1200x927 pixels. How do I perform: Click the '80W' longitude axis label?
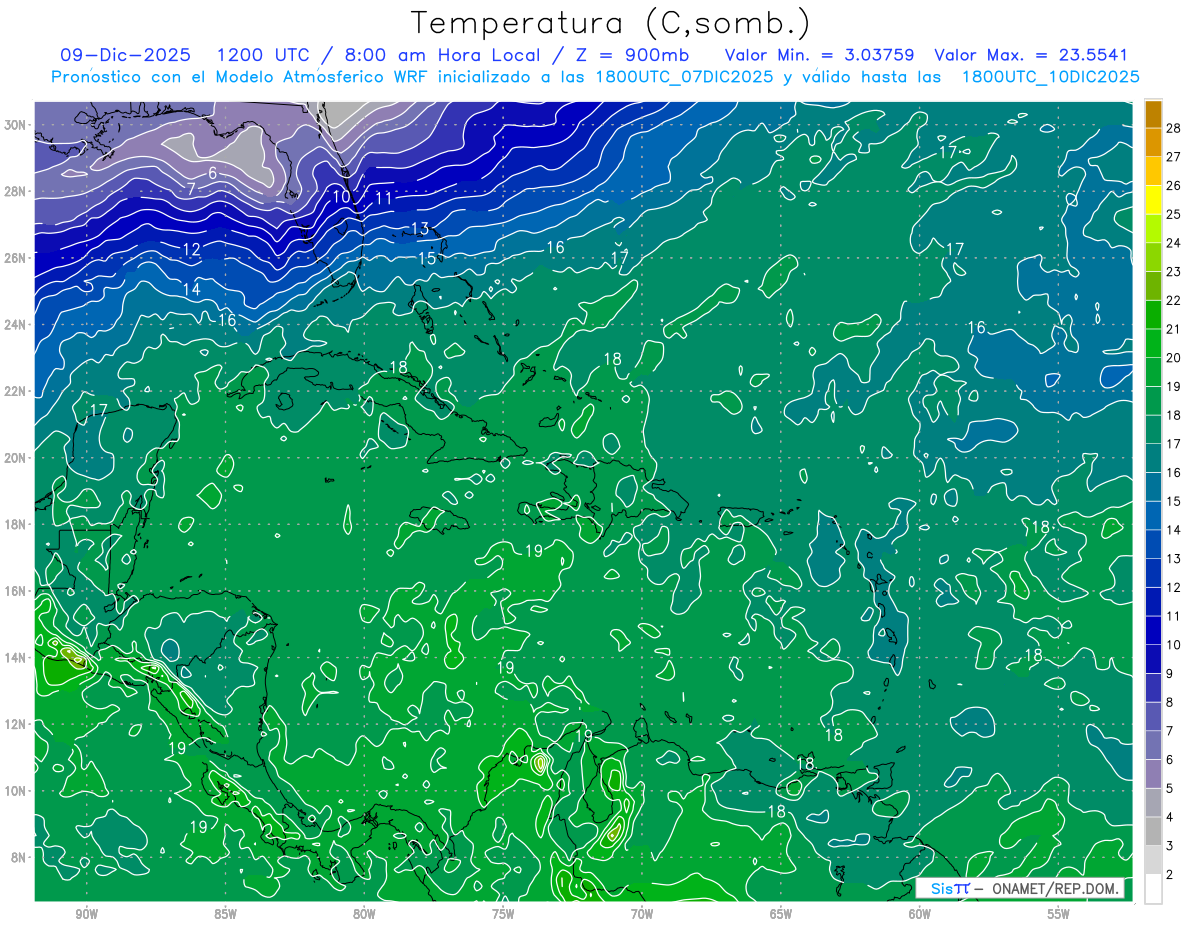pos(364,915)
